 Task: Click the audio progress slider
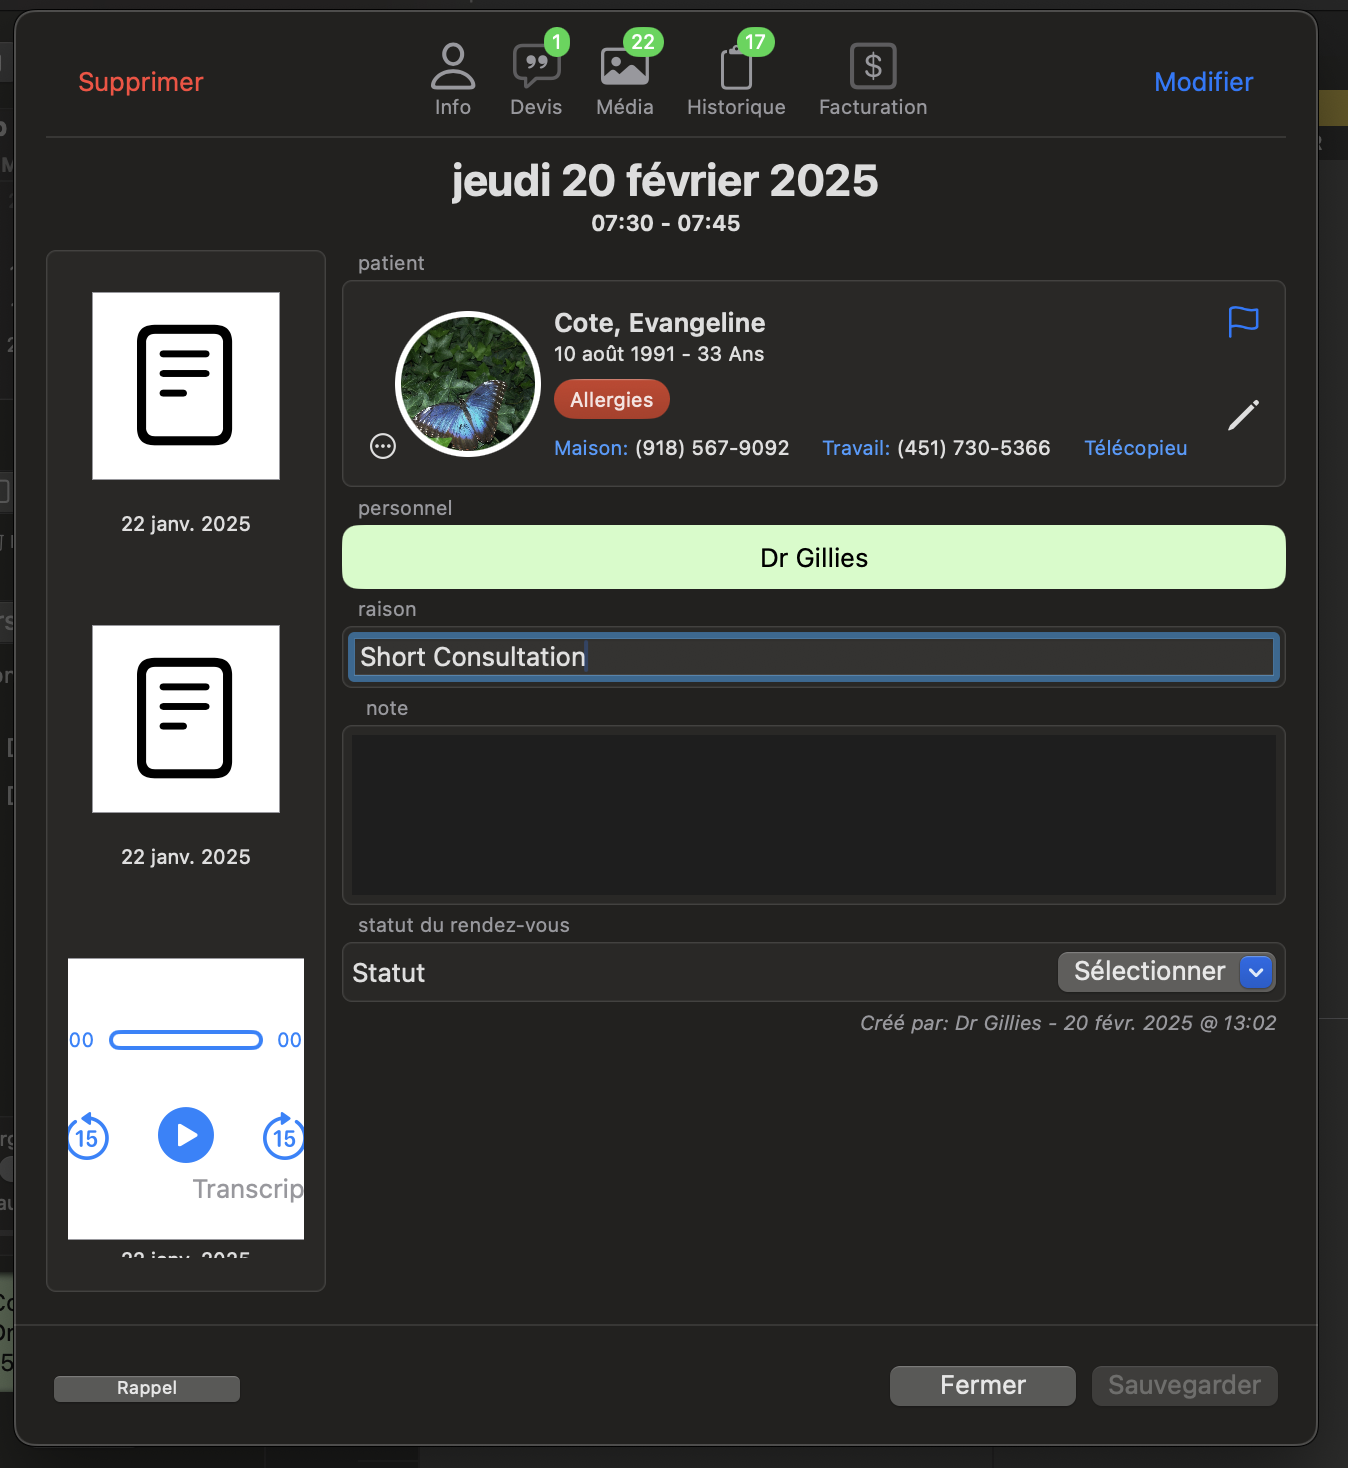(186, 1040)
